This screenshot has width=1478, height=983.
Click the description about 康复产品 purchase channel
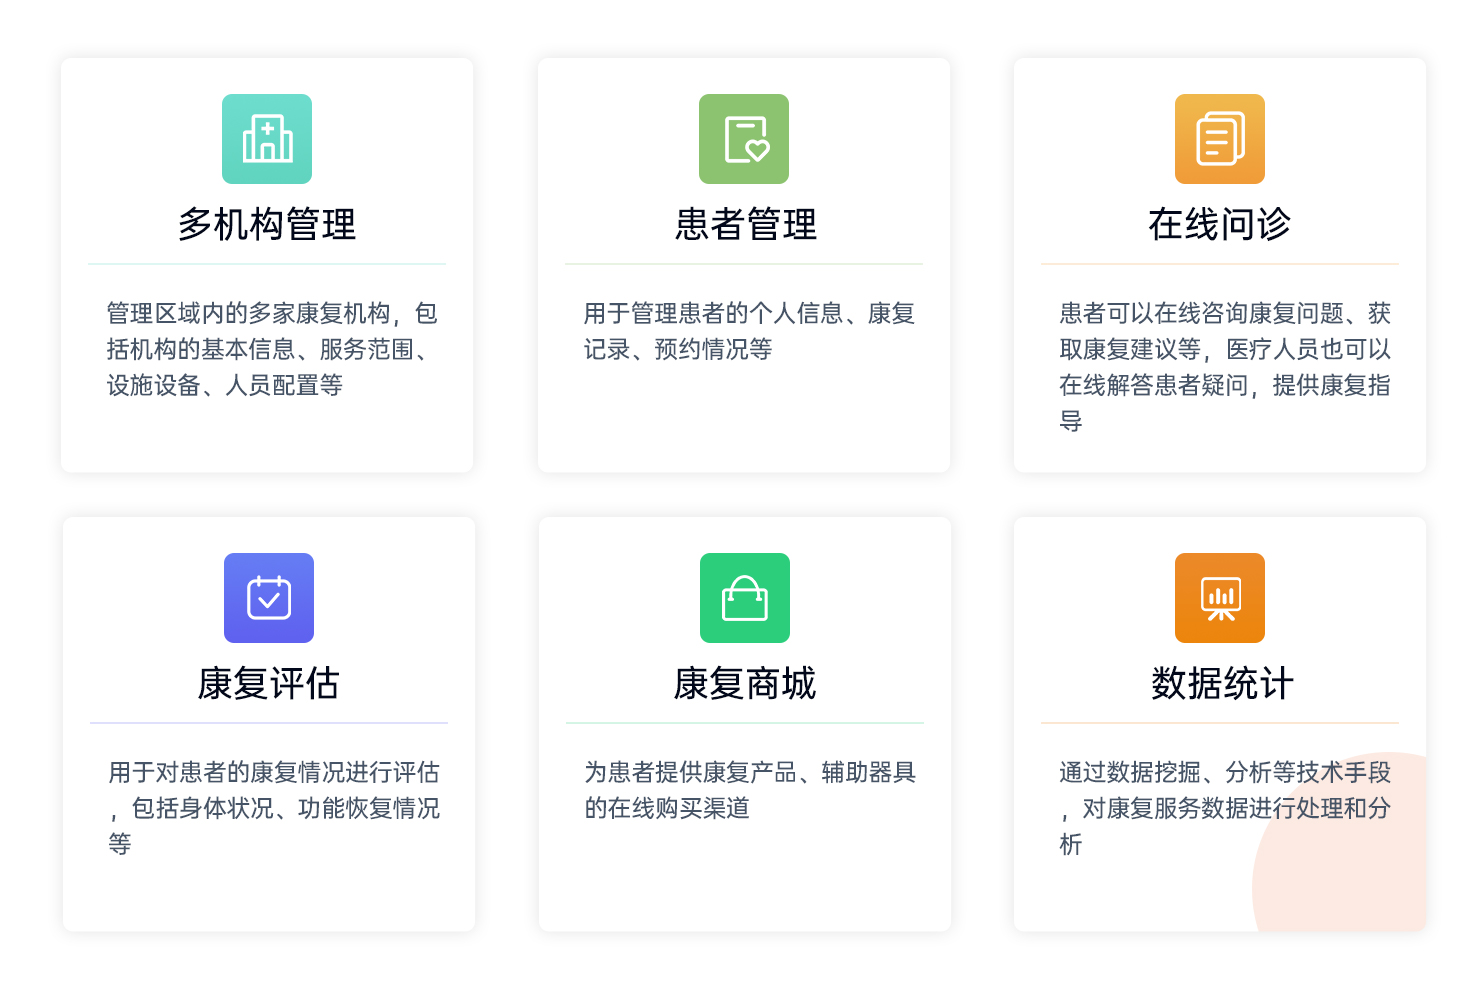pos(750,790)
